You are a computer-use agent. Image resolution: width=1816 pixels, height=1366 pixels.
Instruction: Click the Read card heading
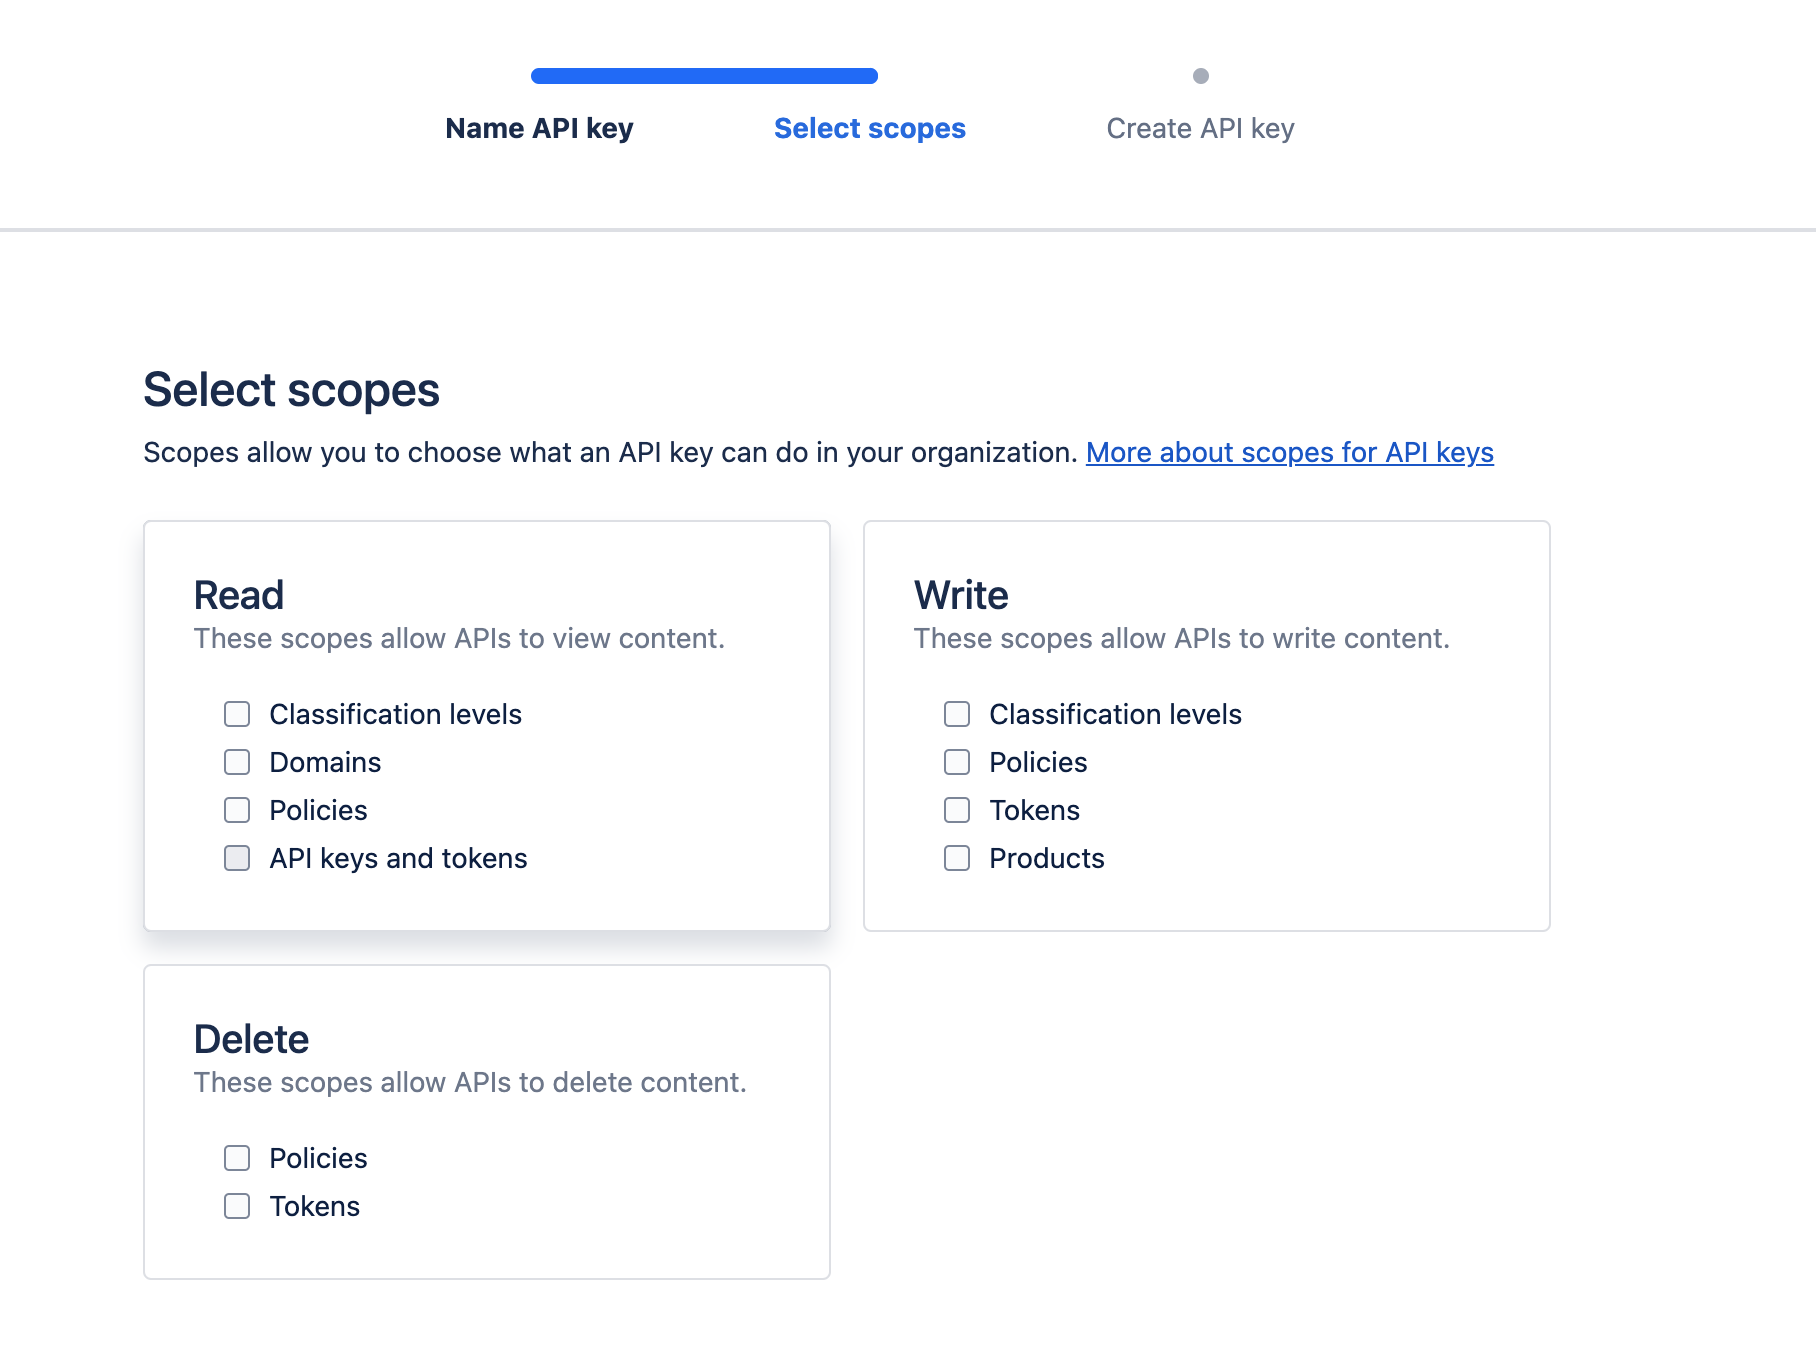239,596
